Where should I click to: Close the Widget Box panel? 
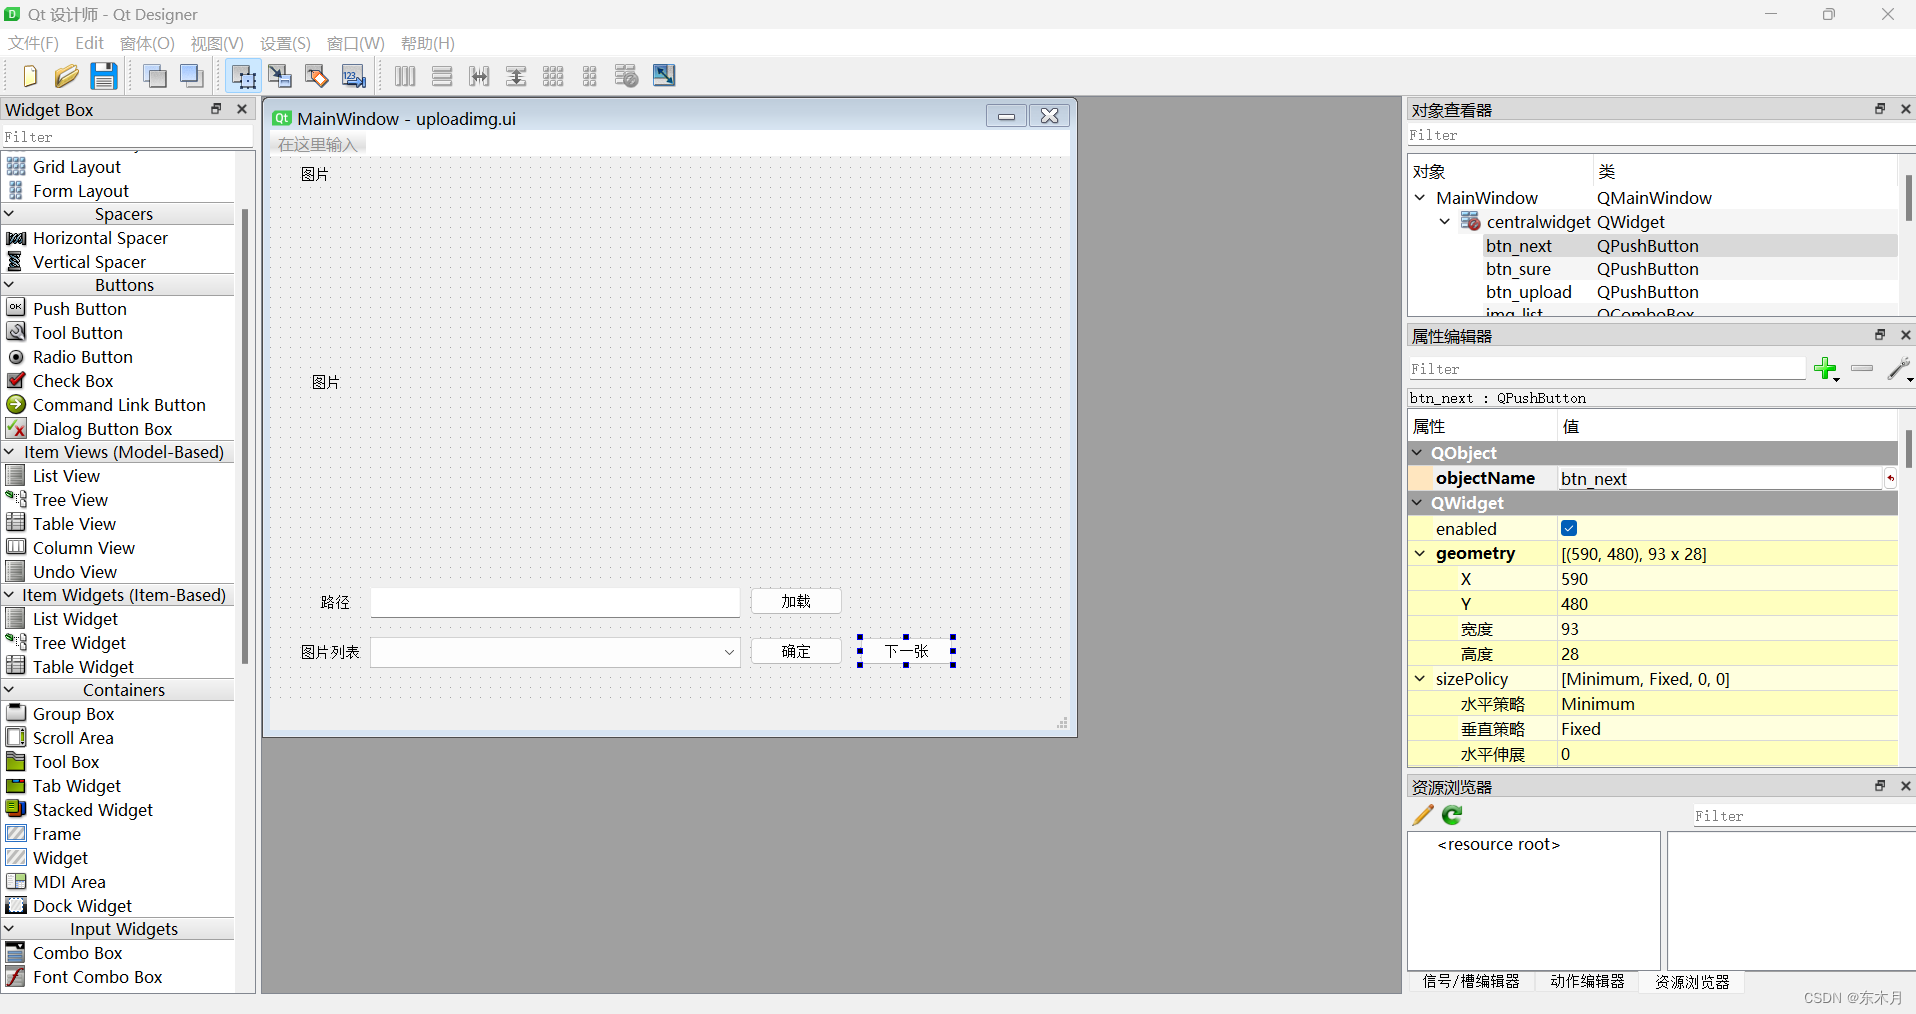pyautogui.click(x=242, y=109)
